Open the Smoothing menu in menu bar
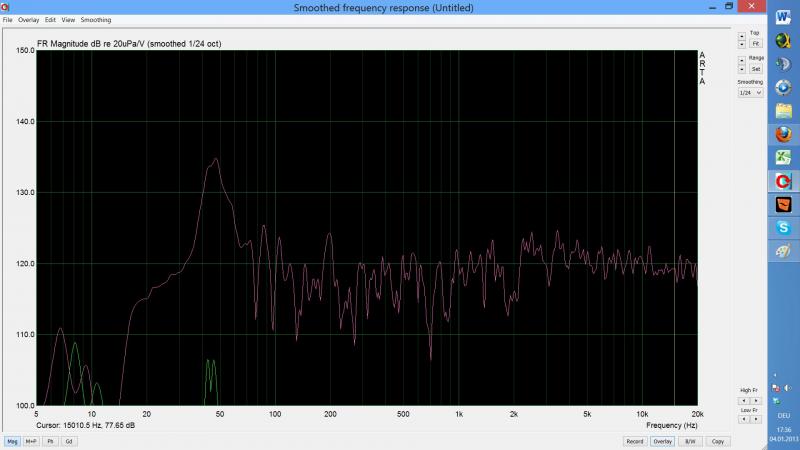 tap(96, 20)
